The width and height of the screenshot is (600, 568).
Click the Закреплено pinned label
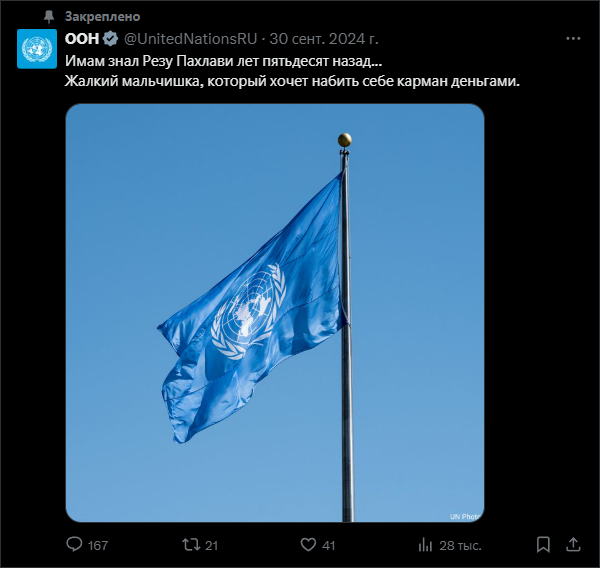tap(103, 16)
